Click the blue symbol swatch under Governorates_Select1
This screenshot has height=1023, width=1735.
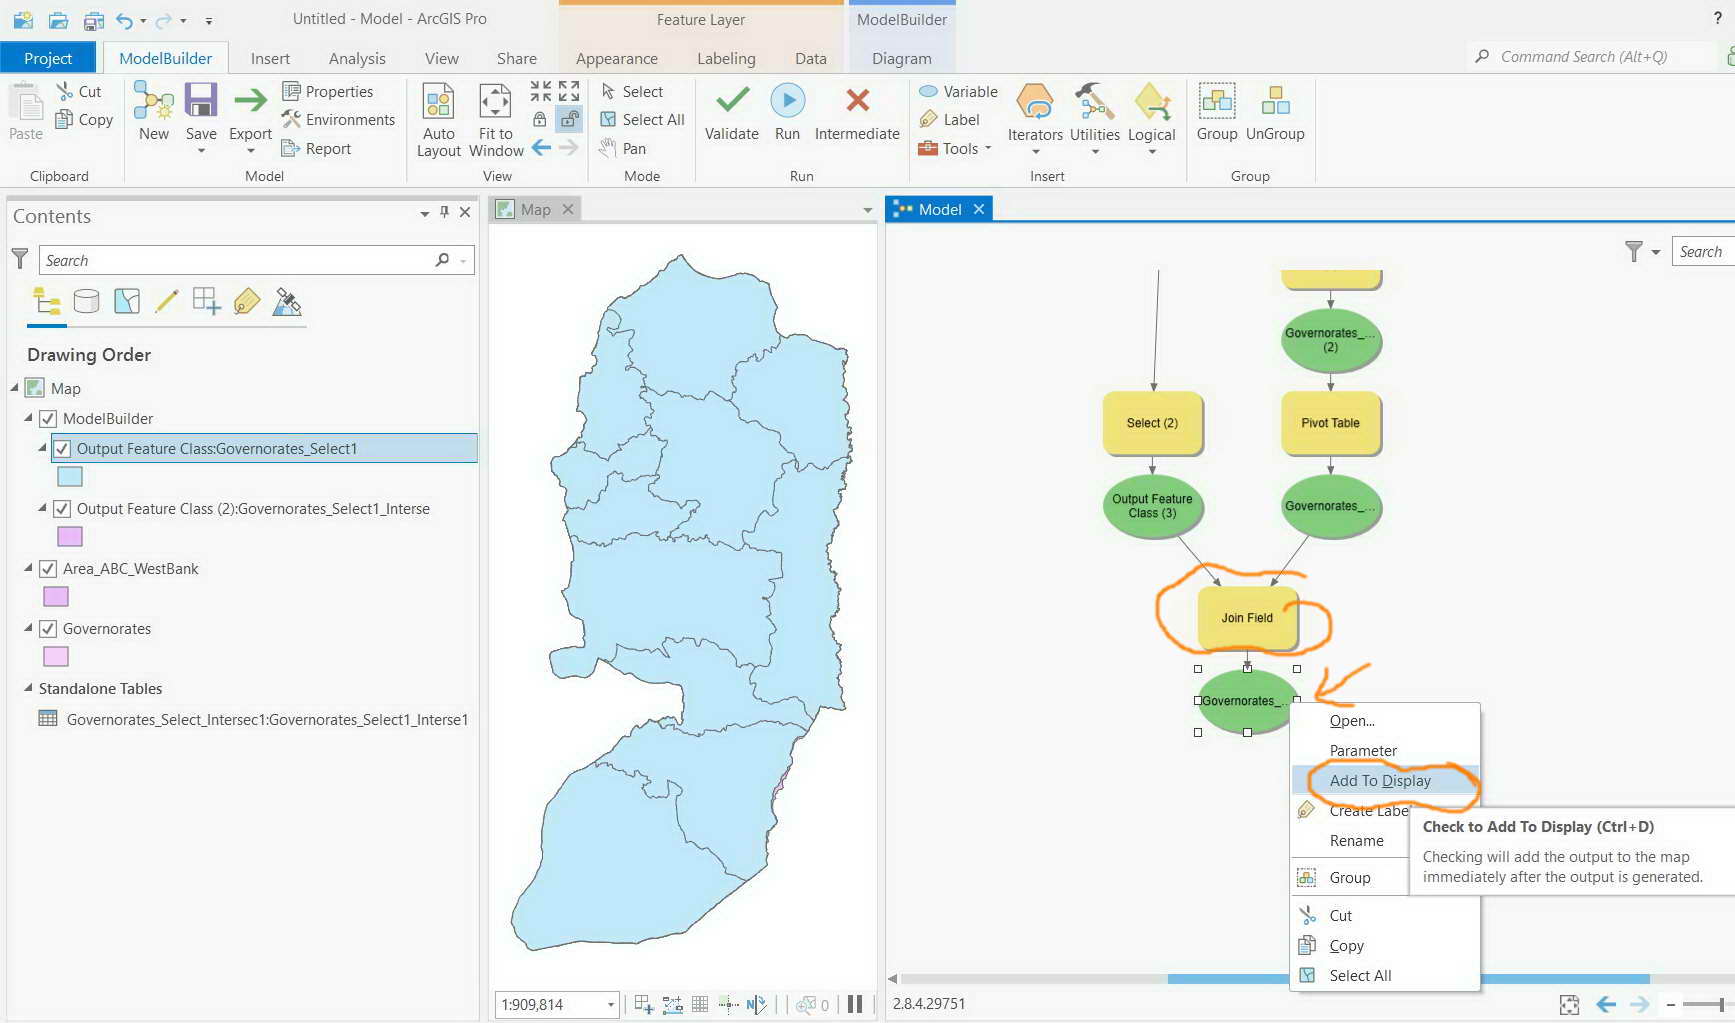pyautogui.click(x=70, y=477)
